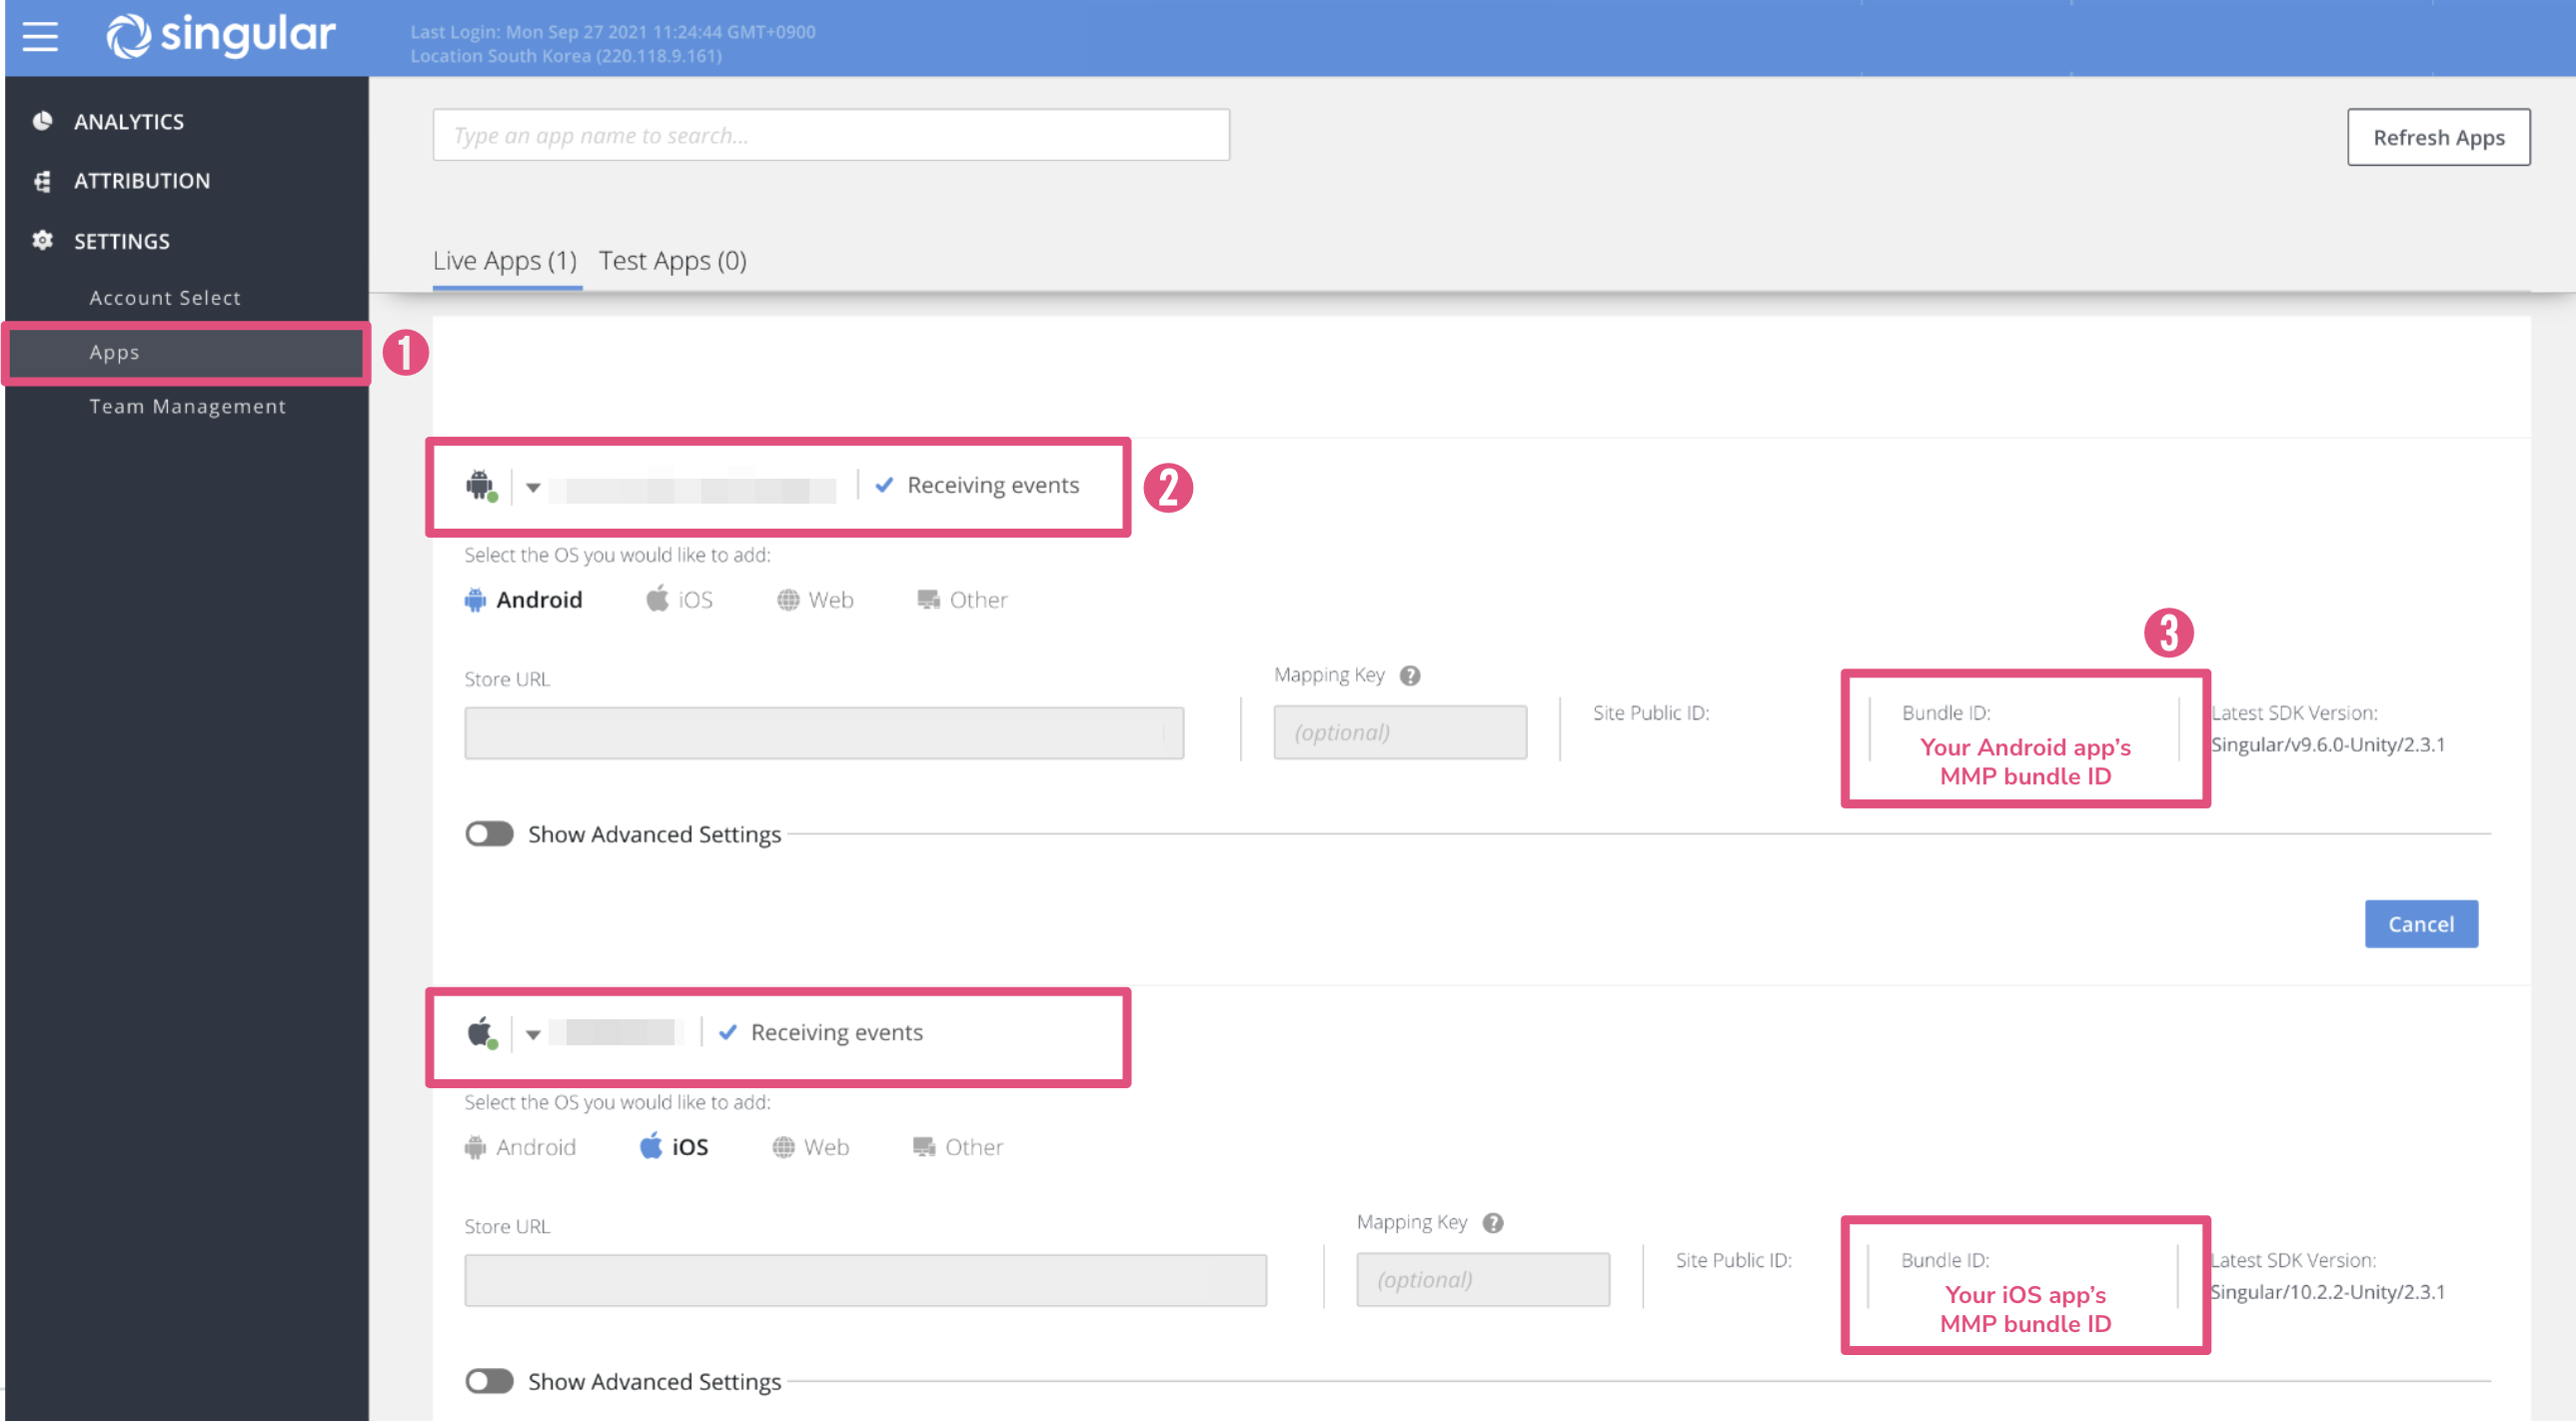The image size is (2576, 1421).
Task: Collapse the iOS app dropdown arrow
Action: pyautogui.click(x=533, y=1034)
